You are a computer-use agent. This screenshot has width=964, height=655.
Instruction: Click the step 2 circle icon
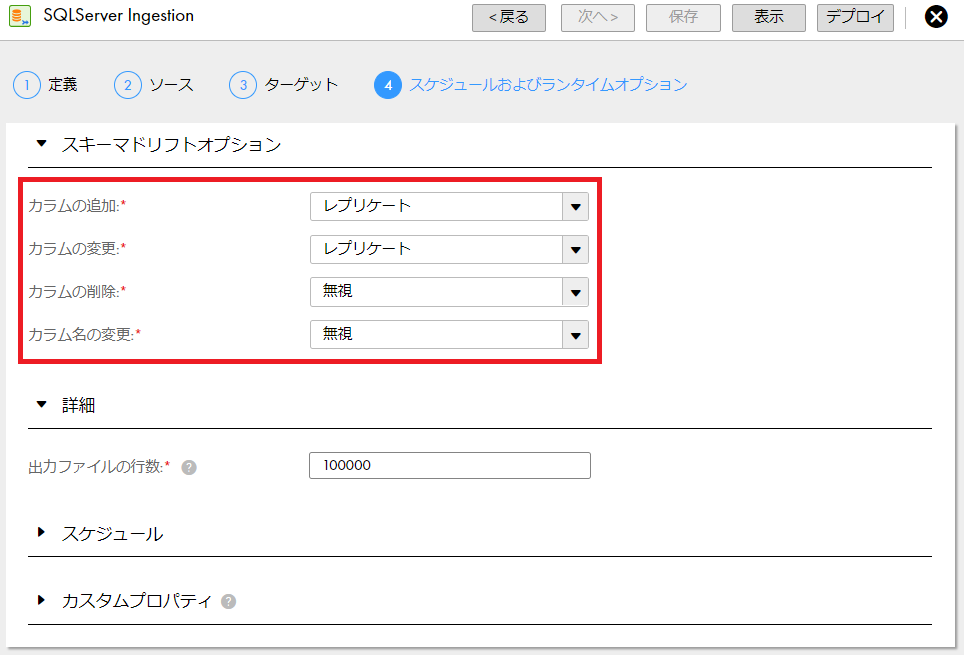pyautogui.click(x=128, y=85)
